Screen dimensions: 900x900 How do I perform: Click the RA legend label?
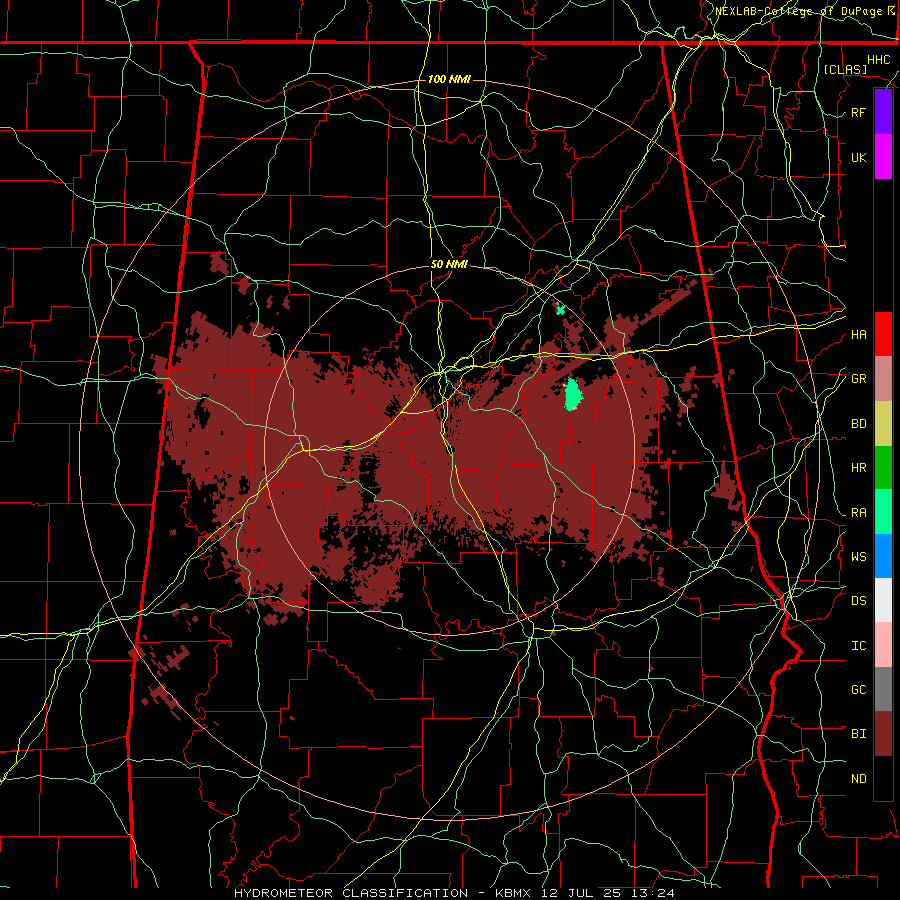pos(859,513)
